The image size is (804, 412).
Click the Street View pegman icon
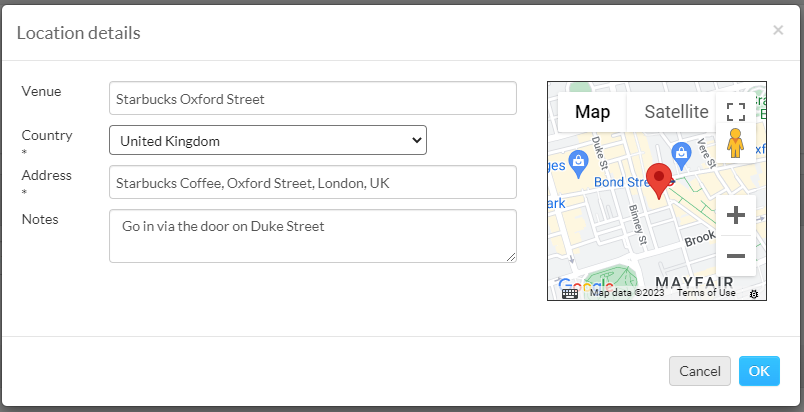735,143
